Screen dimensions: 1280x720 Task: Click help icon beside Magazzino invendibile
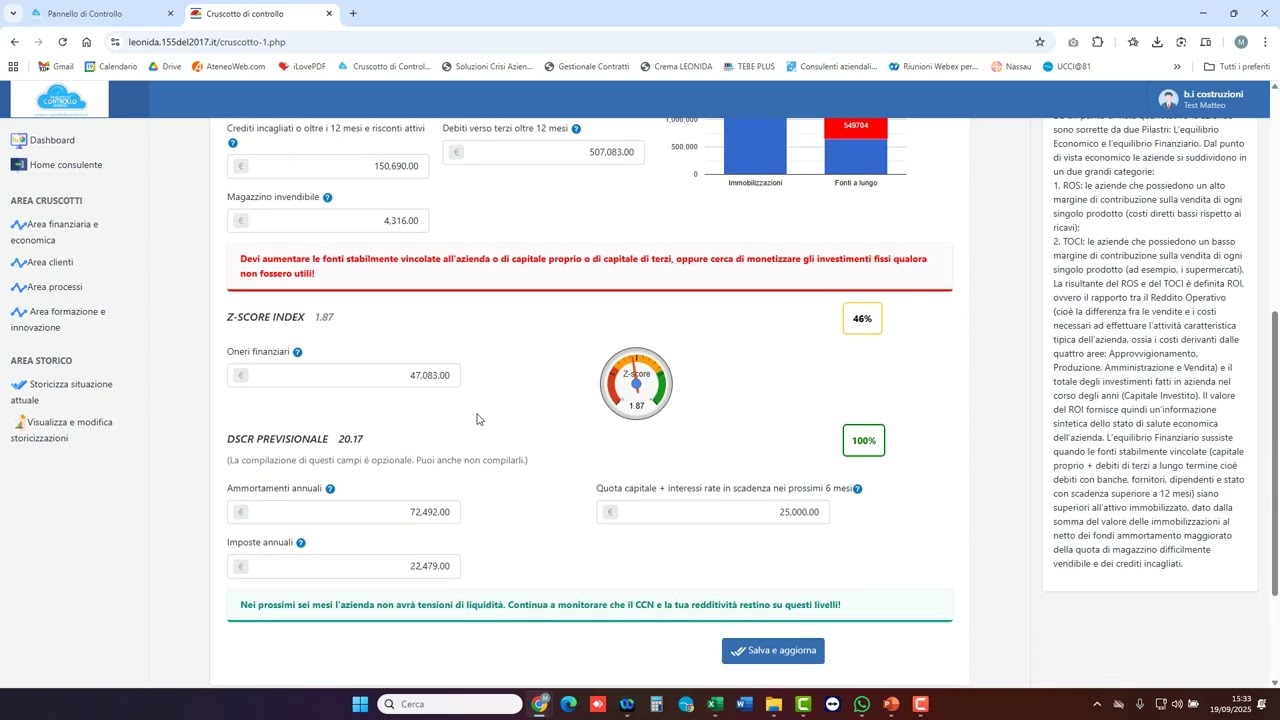(327, 198)
